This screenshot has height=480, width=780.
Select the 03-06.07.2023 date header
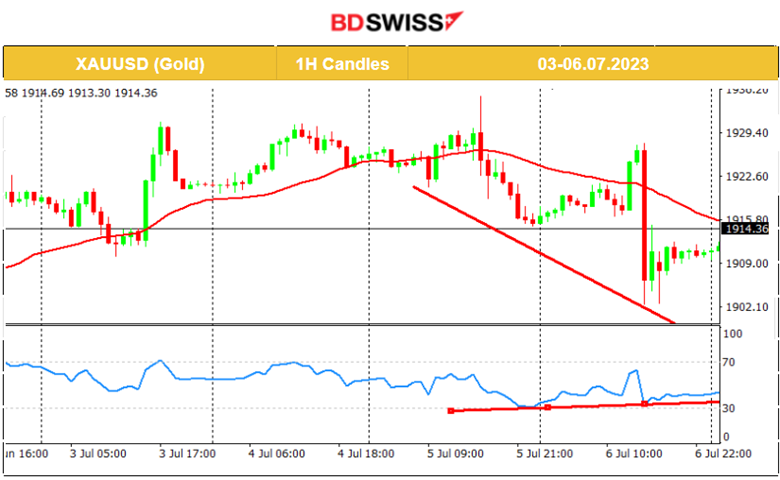pyautogui.click(x=593, y=64)
